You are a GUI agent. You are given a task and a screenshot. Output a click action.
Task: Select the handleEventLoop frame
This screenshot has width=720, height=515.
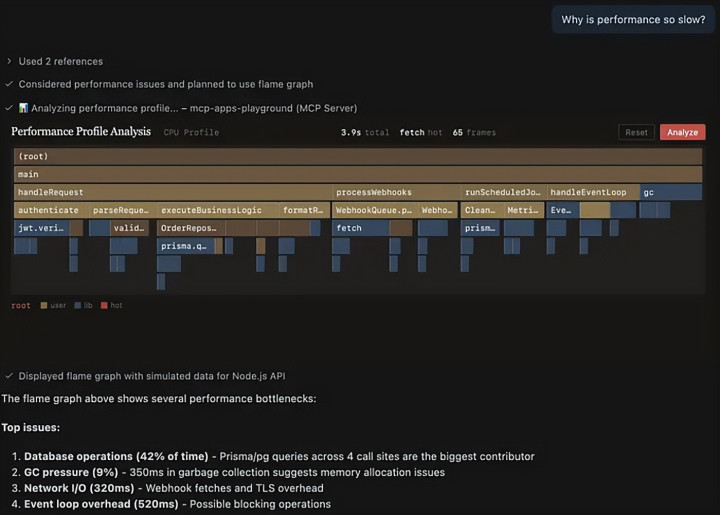click(x=592, y=192)
